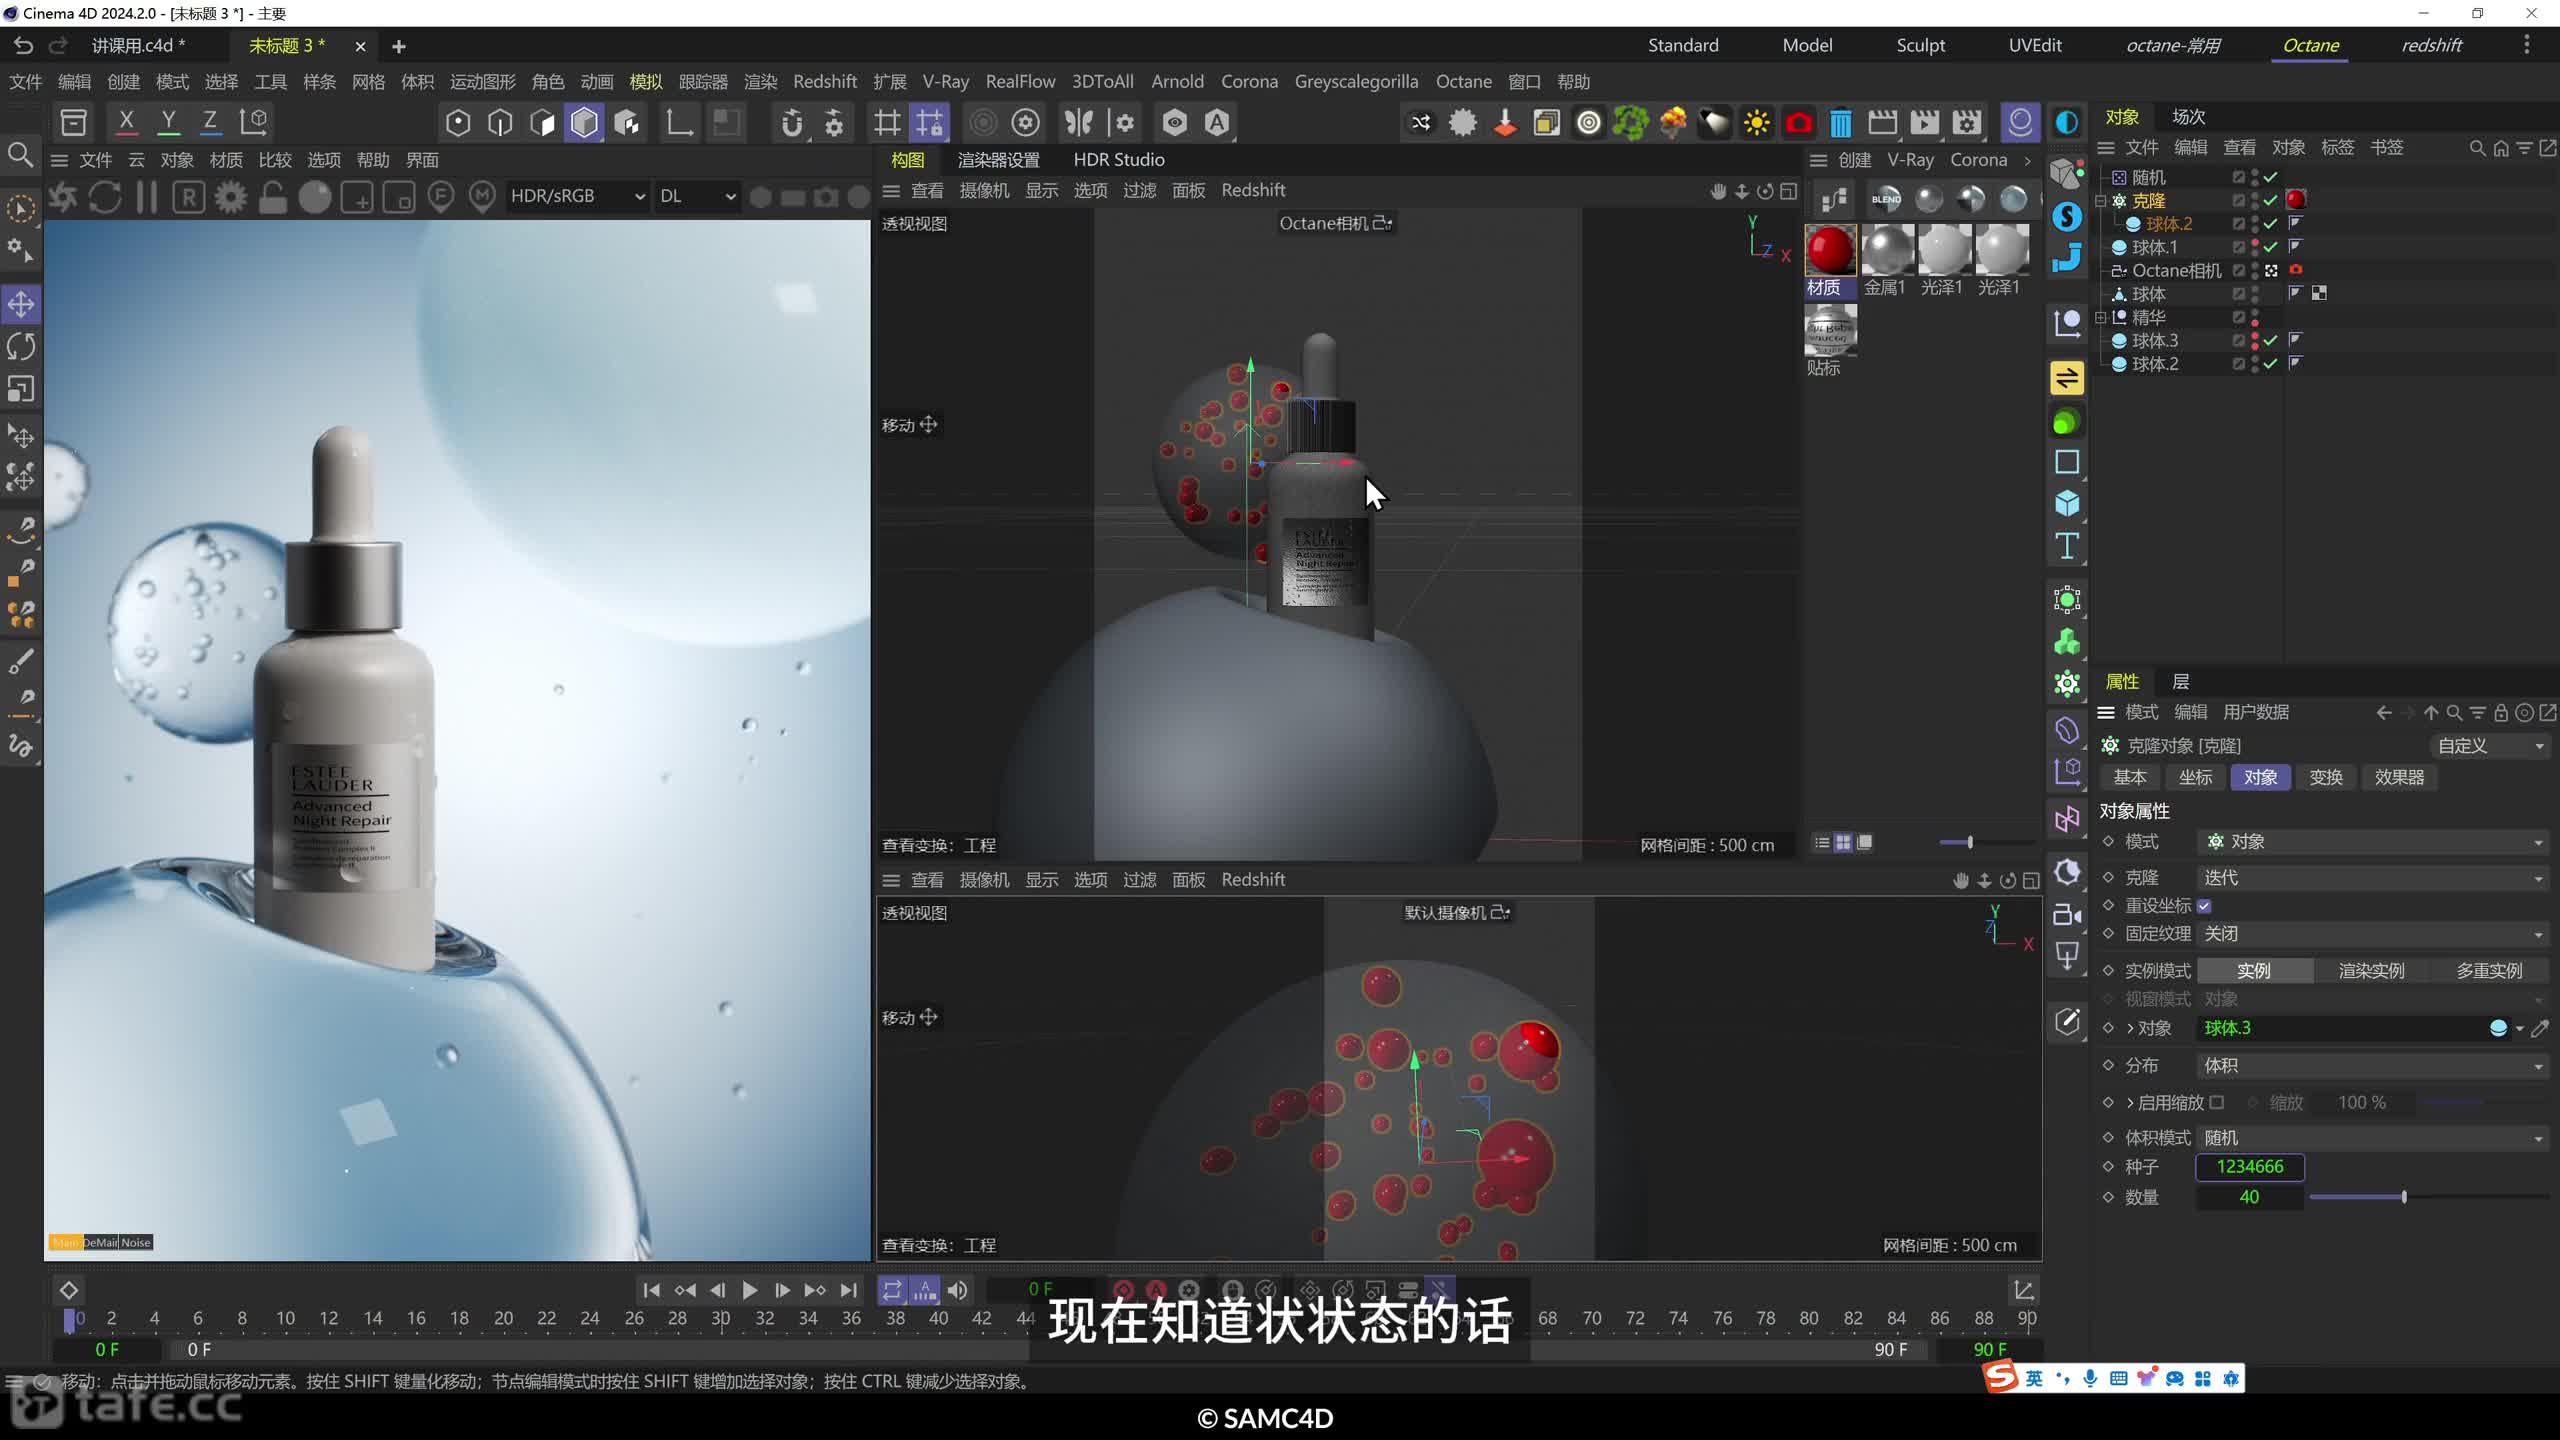This screenshot has height=1440, width=2560.
Task: Toggle green check of 球体.1 object
Action: (2271, 247)
